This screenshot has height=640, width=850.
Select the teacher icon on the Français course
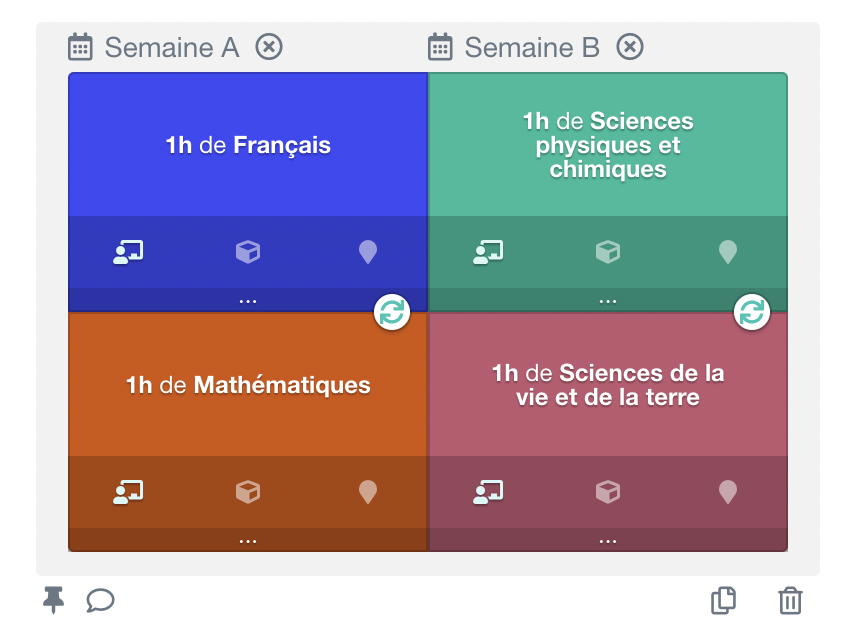[x=127, y=252]
